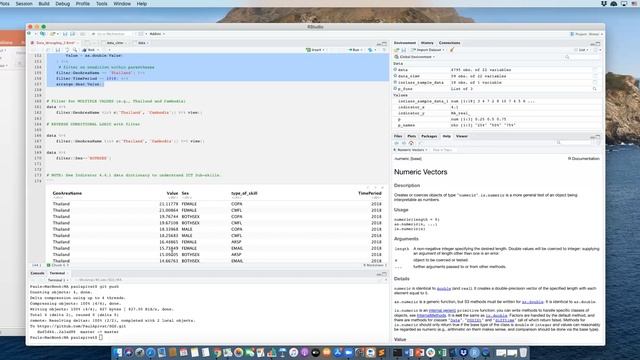Open the Project dropdown at top right
This screenshot has width=640, height=360.
(586, 34)
